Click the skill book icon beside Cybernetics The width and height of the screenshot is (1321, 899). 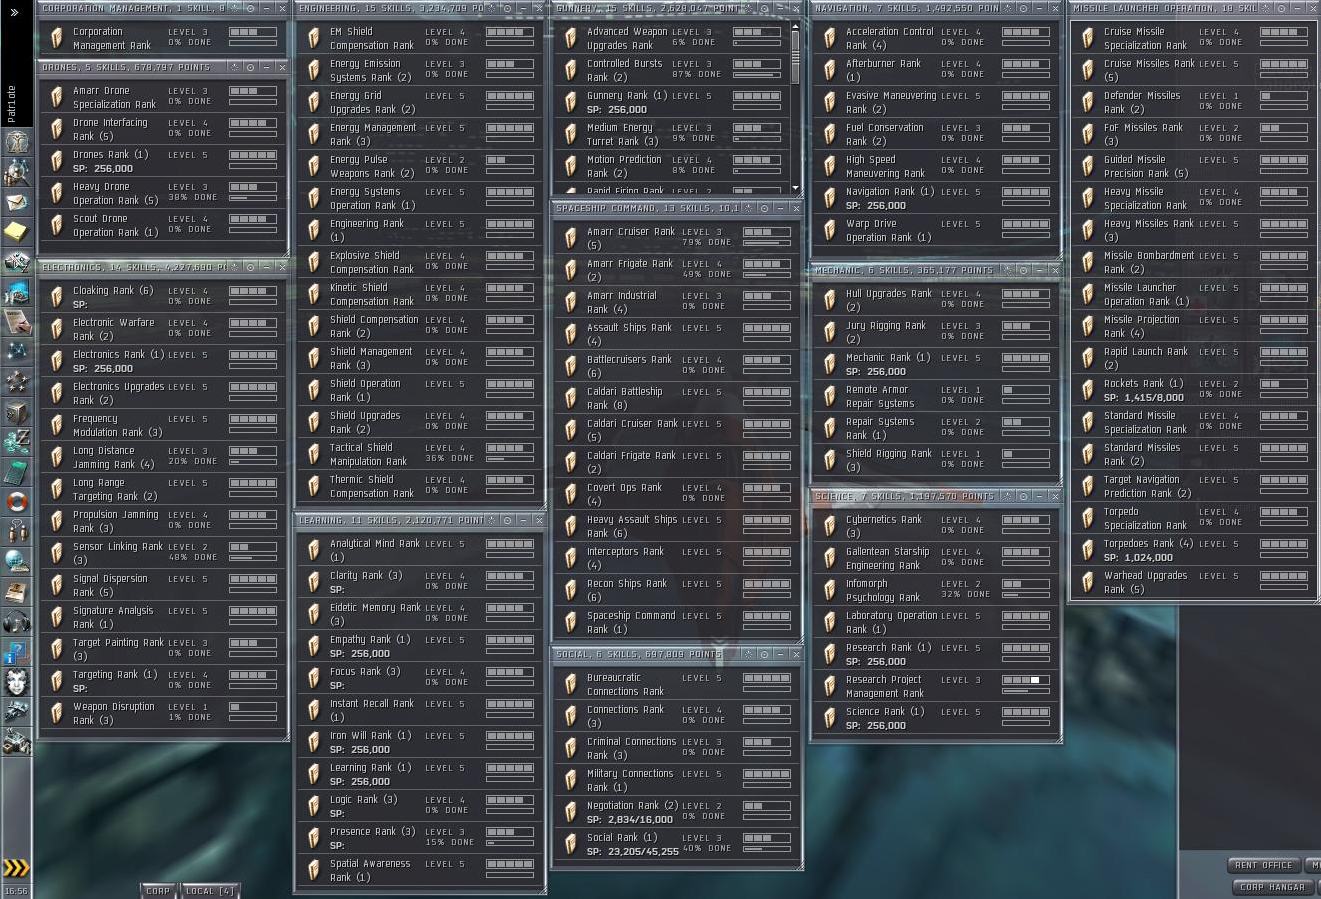pos(830,526)
